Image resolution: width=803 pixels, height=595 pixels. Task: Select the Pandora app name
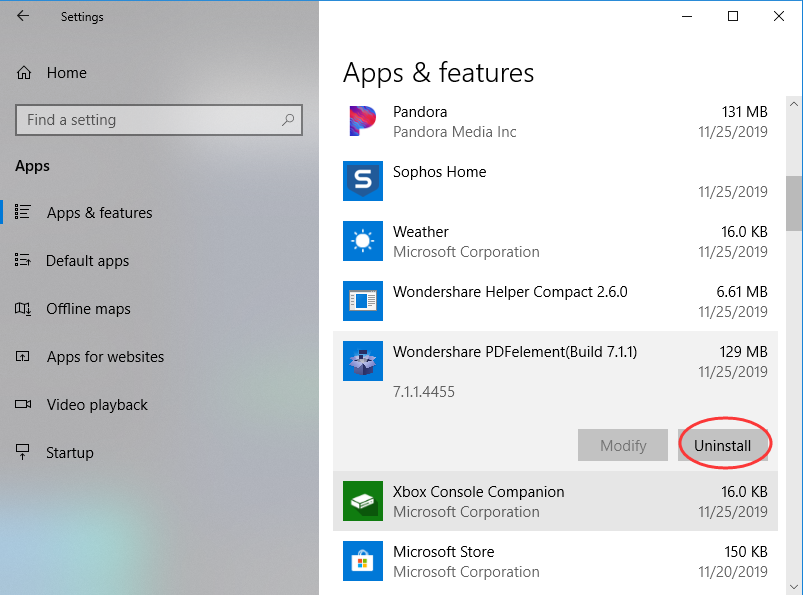tap(420, 112)
